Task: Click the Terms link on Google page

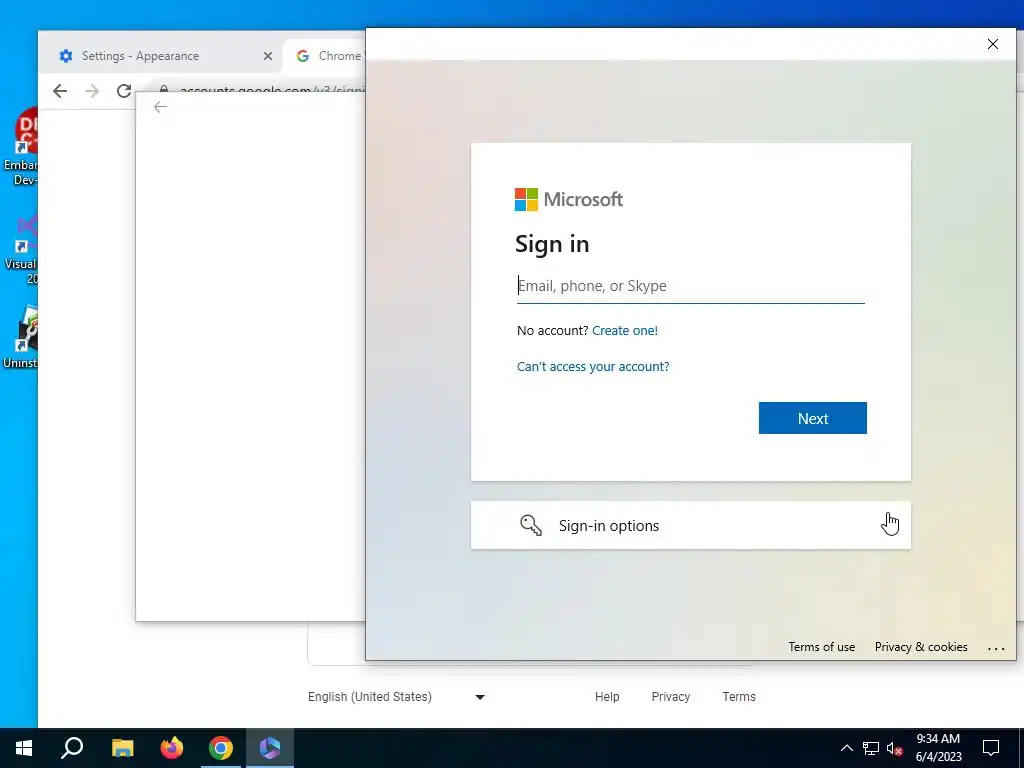Action: point(739,697)
